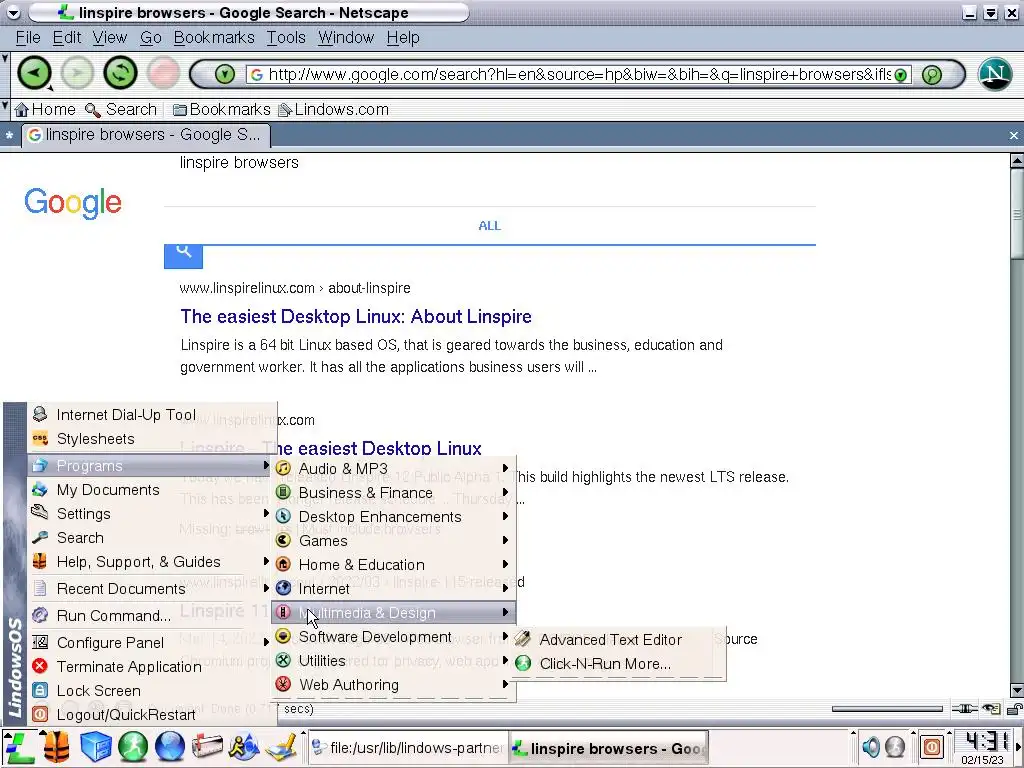Click the URL address field
Image resolution: width=1024 pixels, height=768 pixels.
click(x=578, y=74)
